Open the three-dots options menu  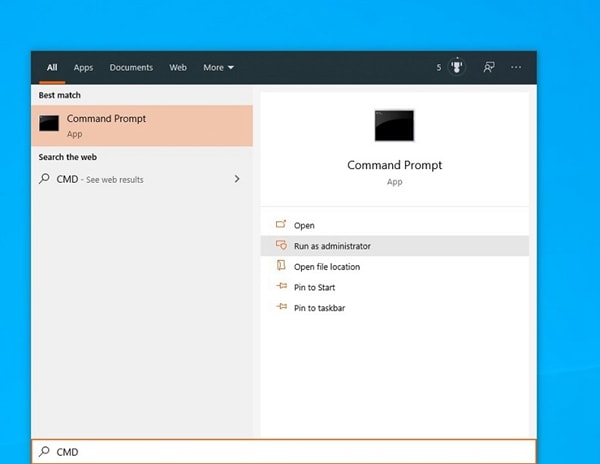pos(516,67)
